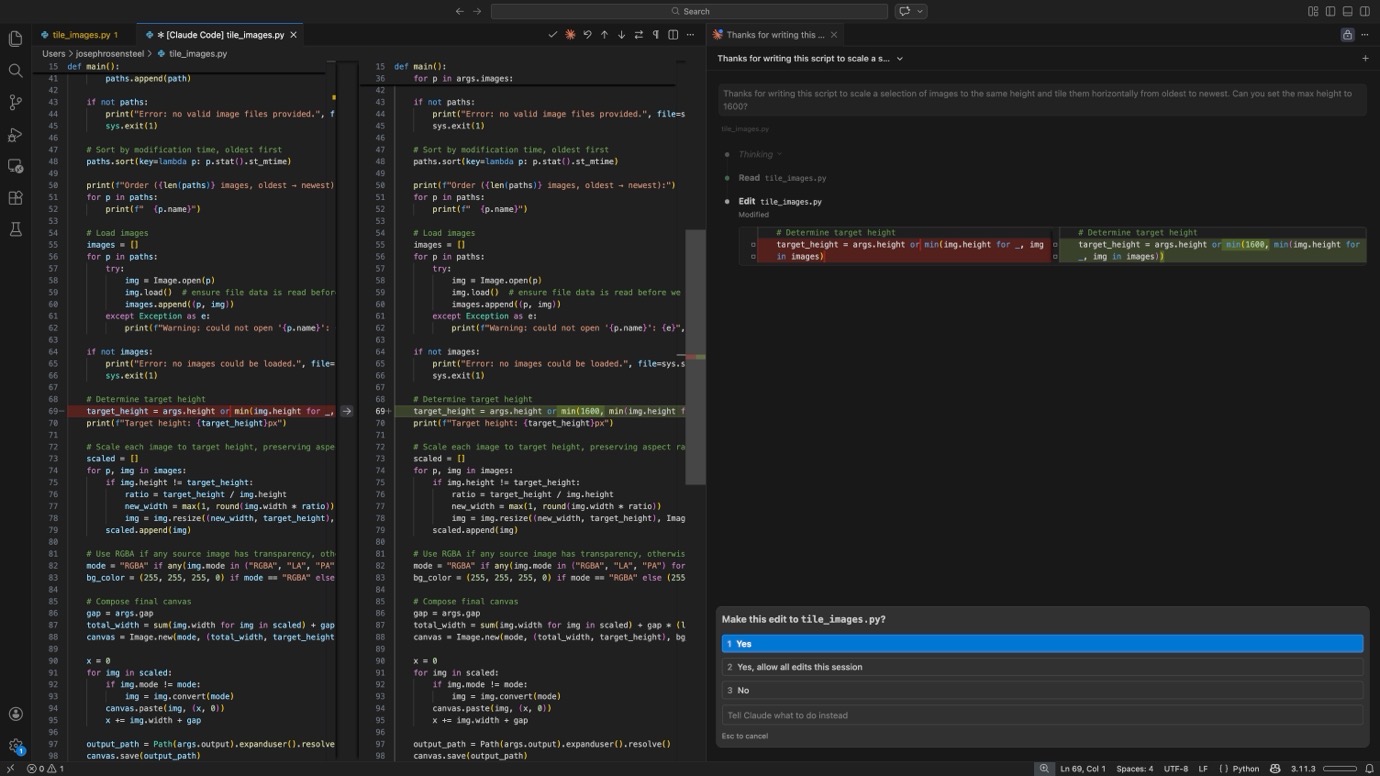Viewport: 1380px width, 776px height.
Task: Open Remote Explorer in activity bar
Action: click(x=15, y=166)
